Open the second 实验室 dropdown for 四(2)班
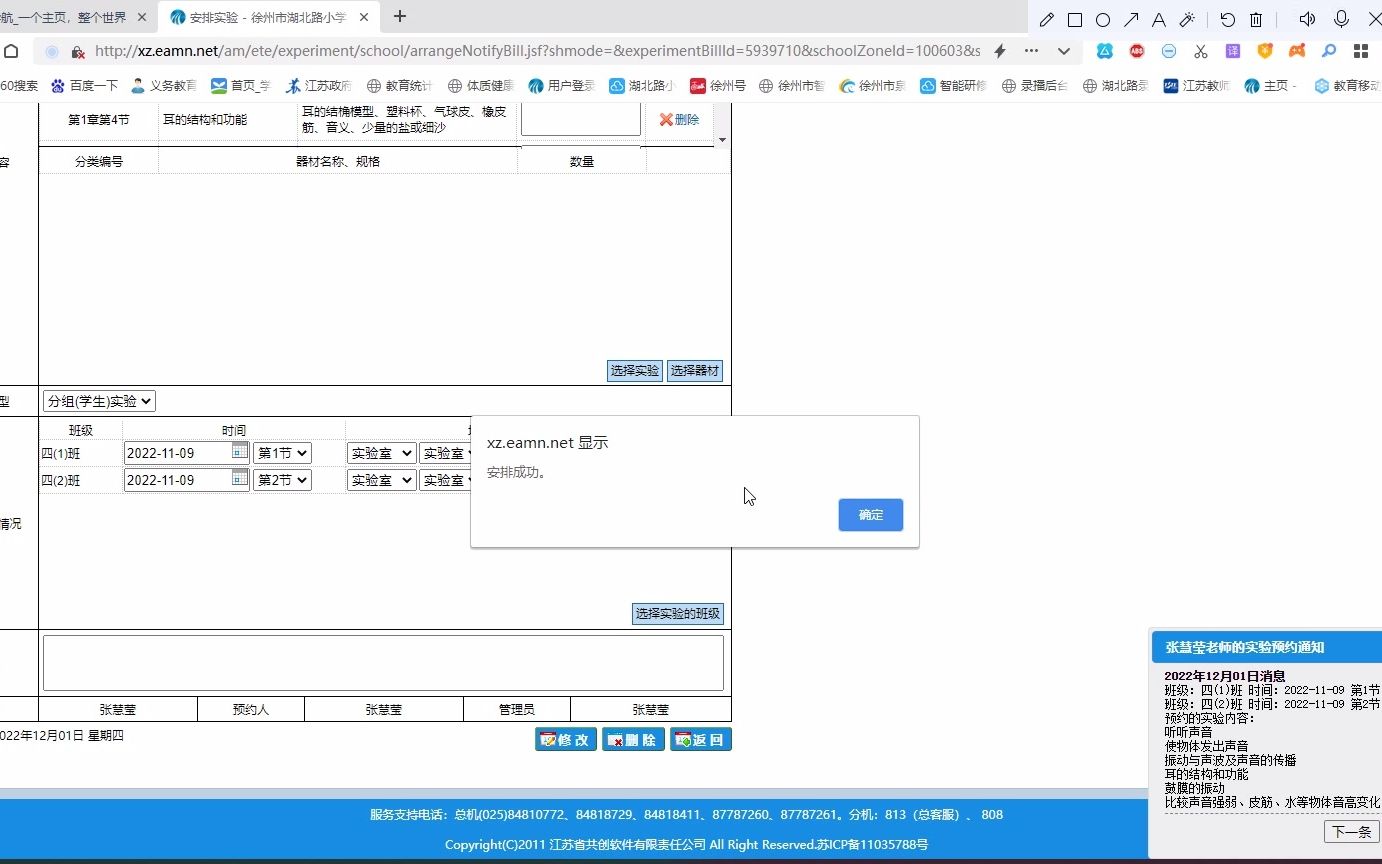 (445, 480)
